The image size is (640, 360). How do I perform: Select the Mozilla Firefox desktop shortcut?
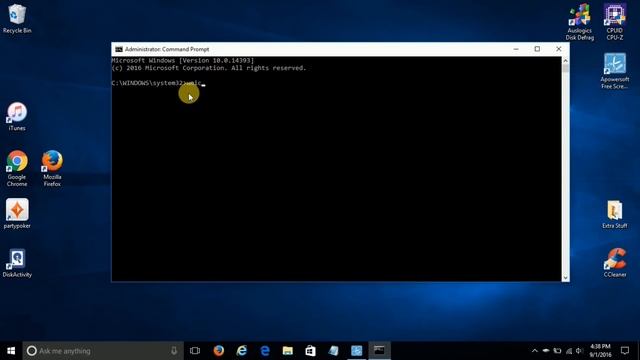pyautogui.click(x=52, y=169)
